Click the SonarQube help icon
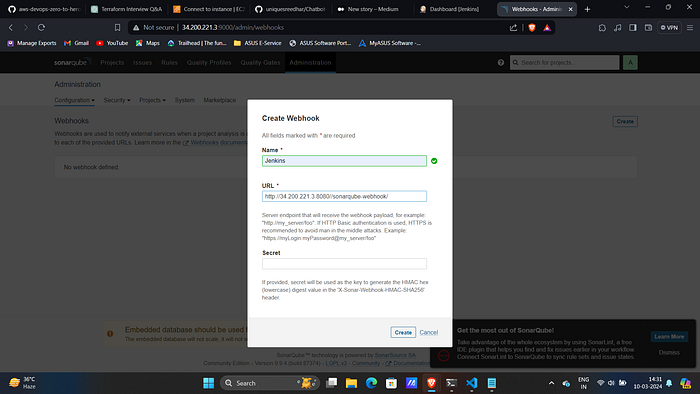Image resolution: width=700 pixels, height=394 pixels. (500, 62)
